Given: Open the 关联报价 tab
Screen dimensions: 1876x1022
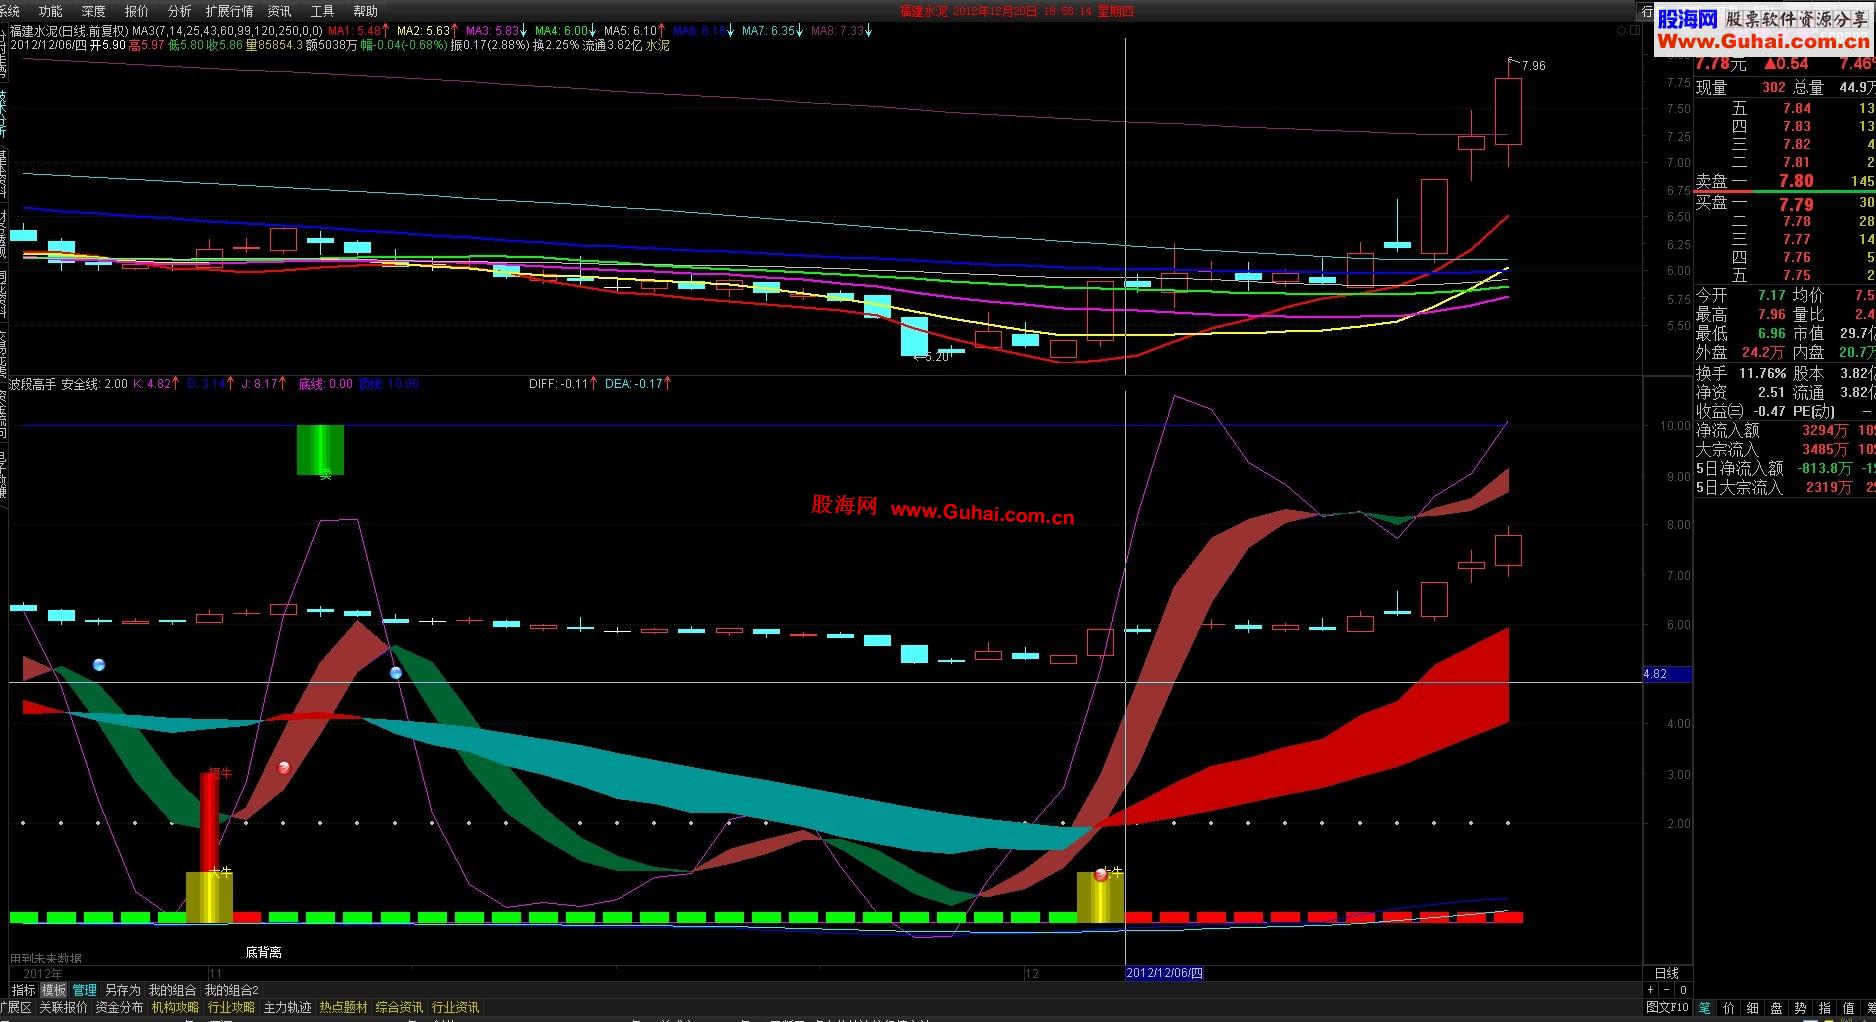Looking at the screenshot, I should (x=63, y=1007).
